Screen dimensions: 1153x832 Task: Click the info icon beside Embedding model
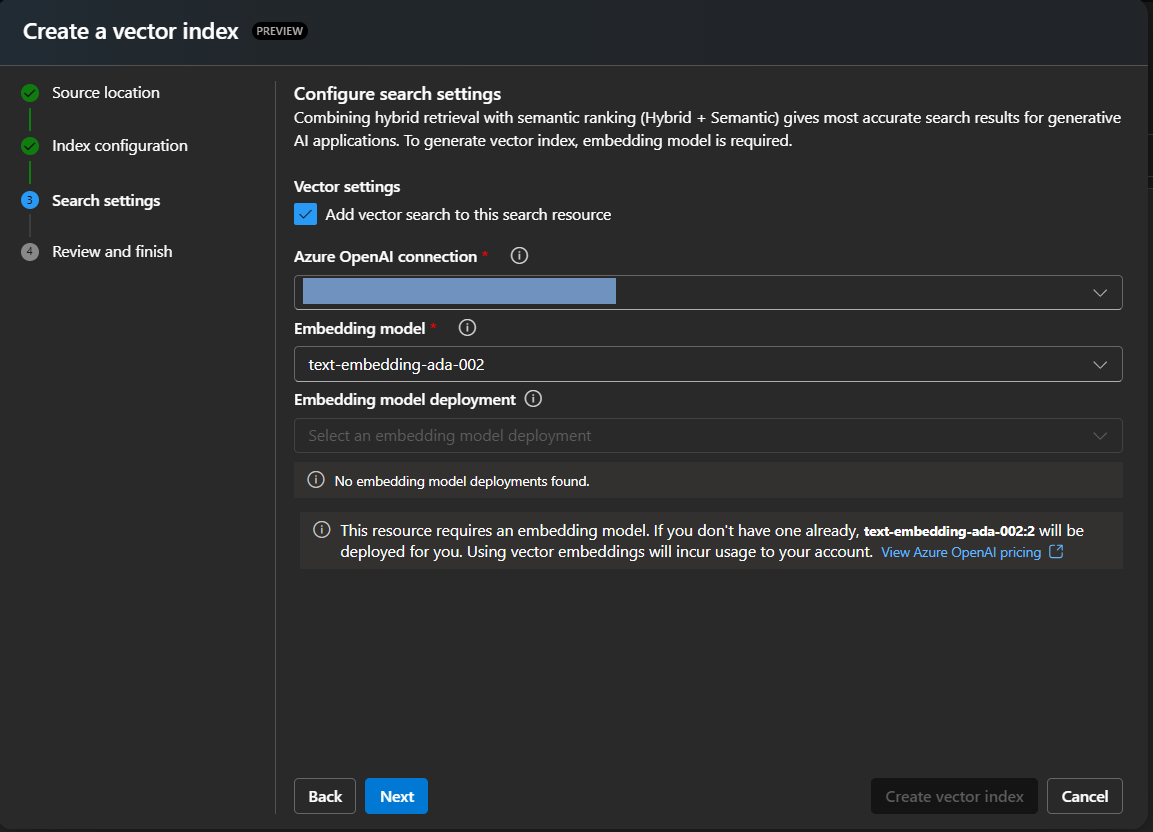pos(466,327)
